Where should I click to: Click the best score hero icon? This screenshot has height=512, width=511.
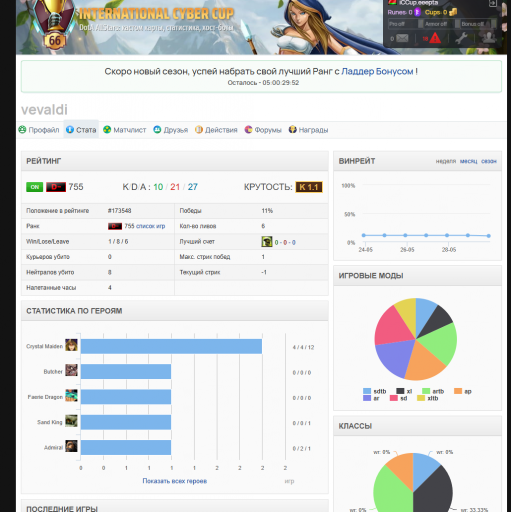267,241
